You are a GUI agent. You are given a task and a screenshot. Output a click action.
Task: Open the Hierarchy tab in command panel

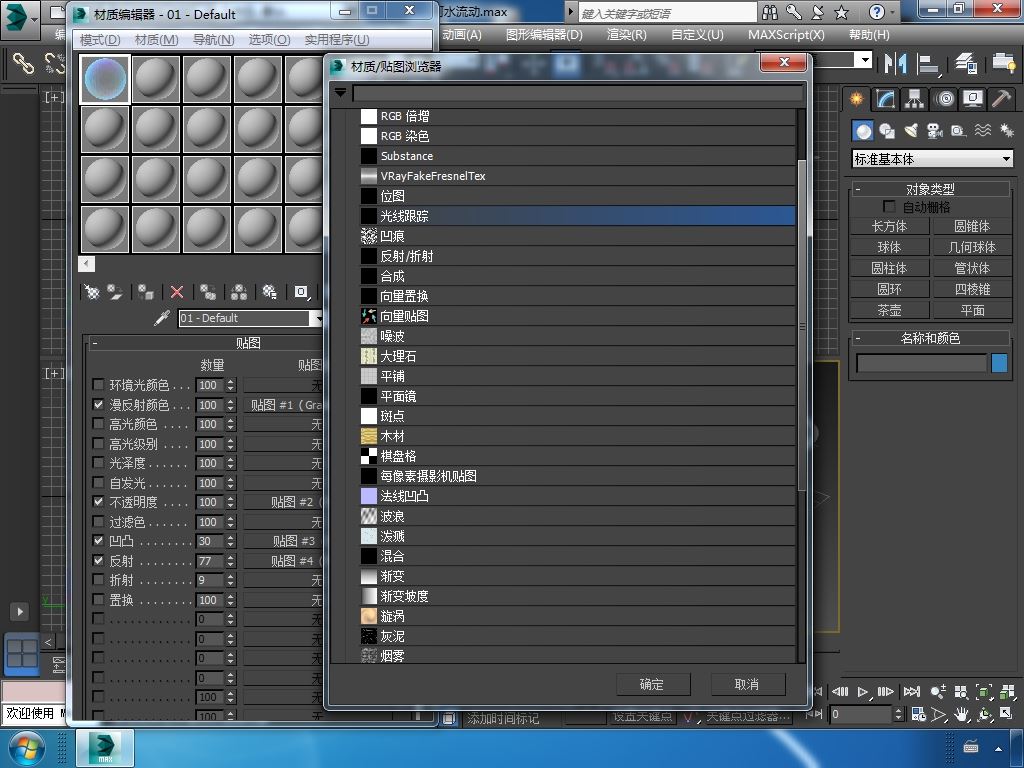[x=914, y=99]
